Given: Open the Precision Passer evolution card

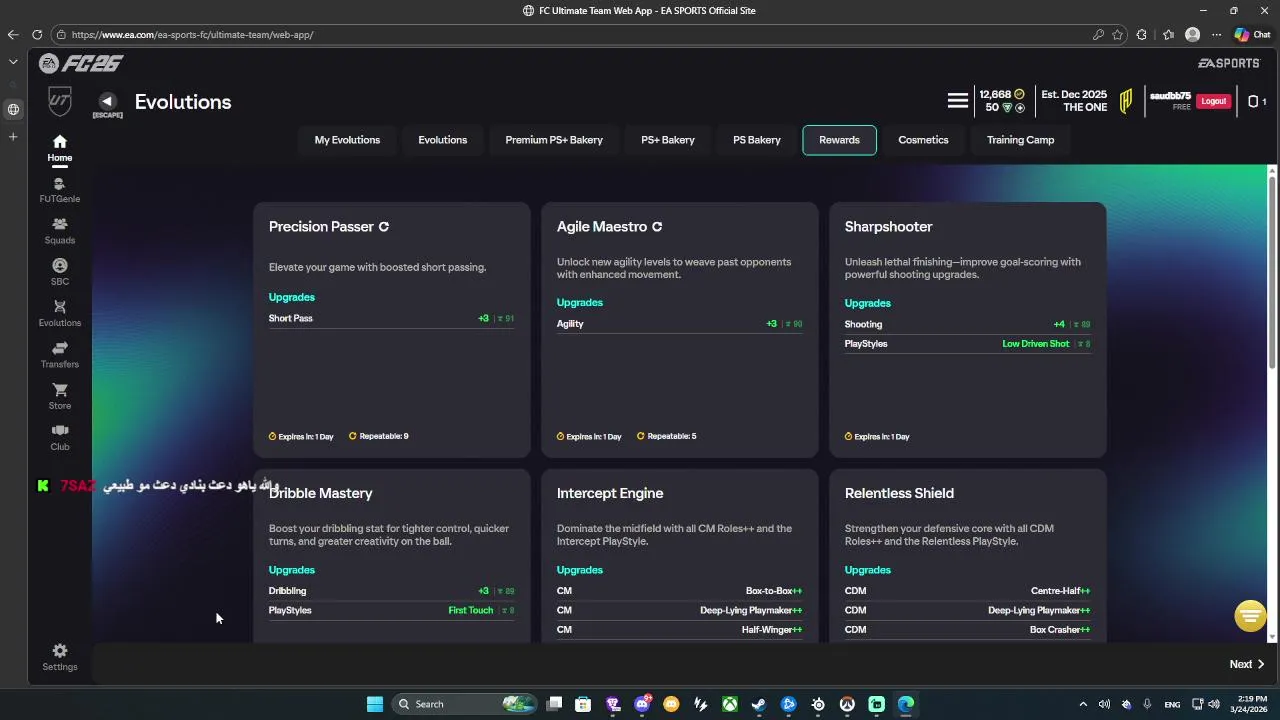Looking at the screenshot, I should [x=392, y=330].
